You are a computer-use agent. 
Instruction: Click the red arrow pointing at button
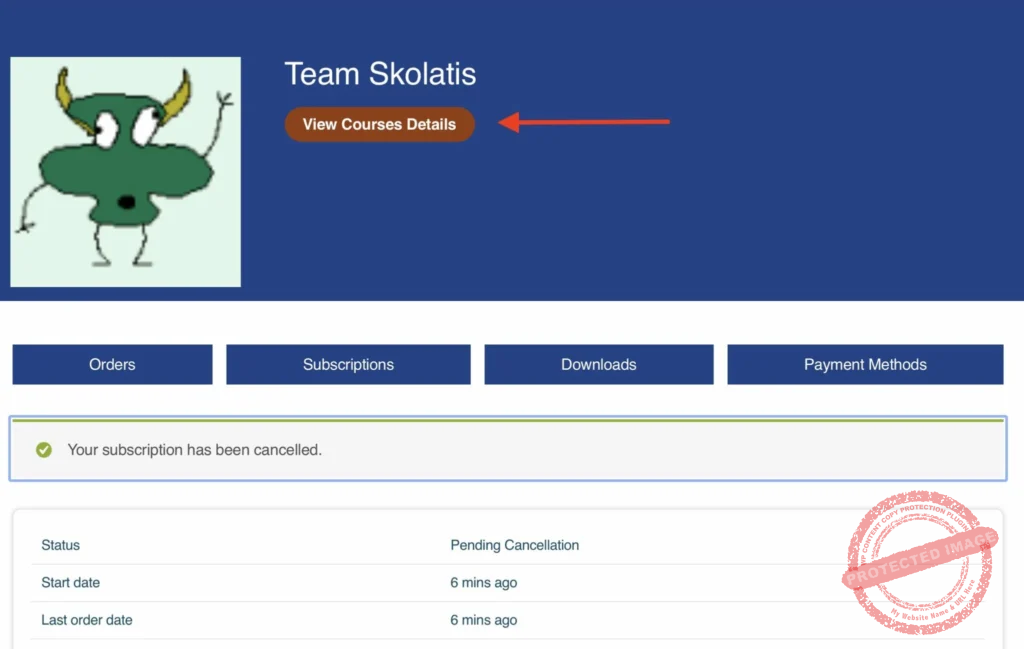pos(584,123)
